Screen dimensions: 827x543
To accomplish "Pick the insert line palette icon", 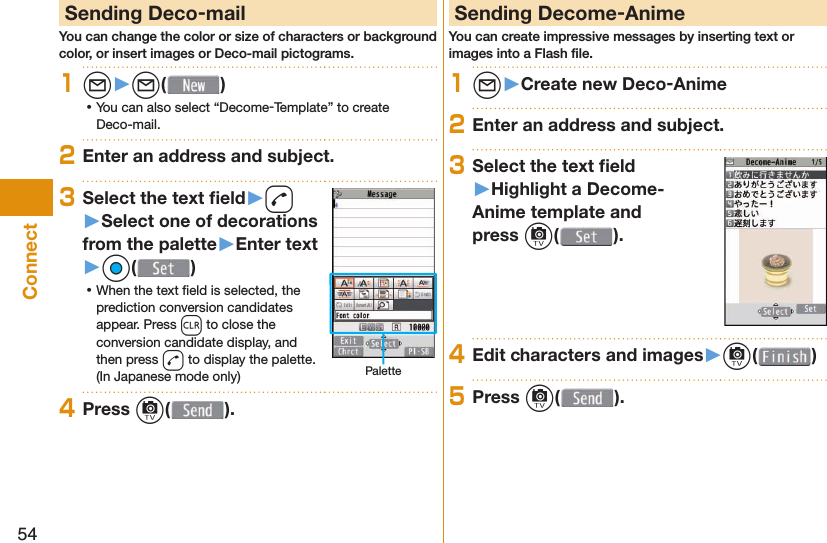I will point(383,294).
